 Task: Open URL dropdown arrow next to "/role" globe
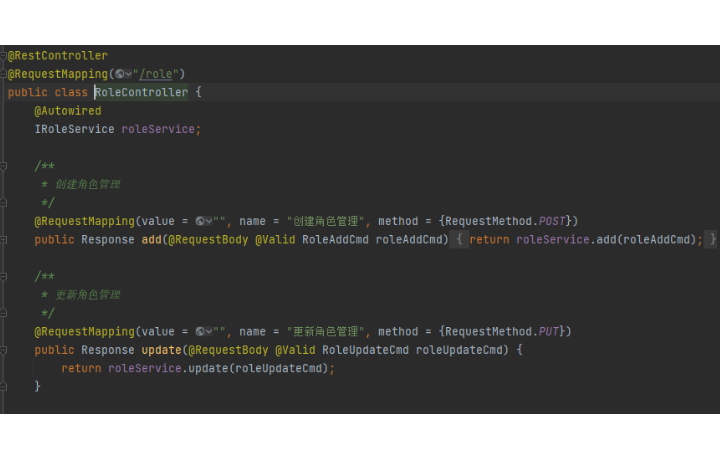click(130, 74)
